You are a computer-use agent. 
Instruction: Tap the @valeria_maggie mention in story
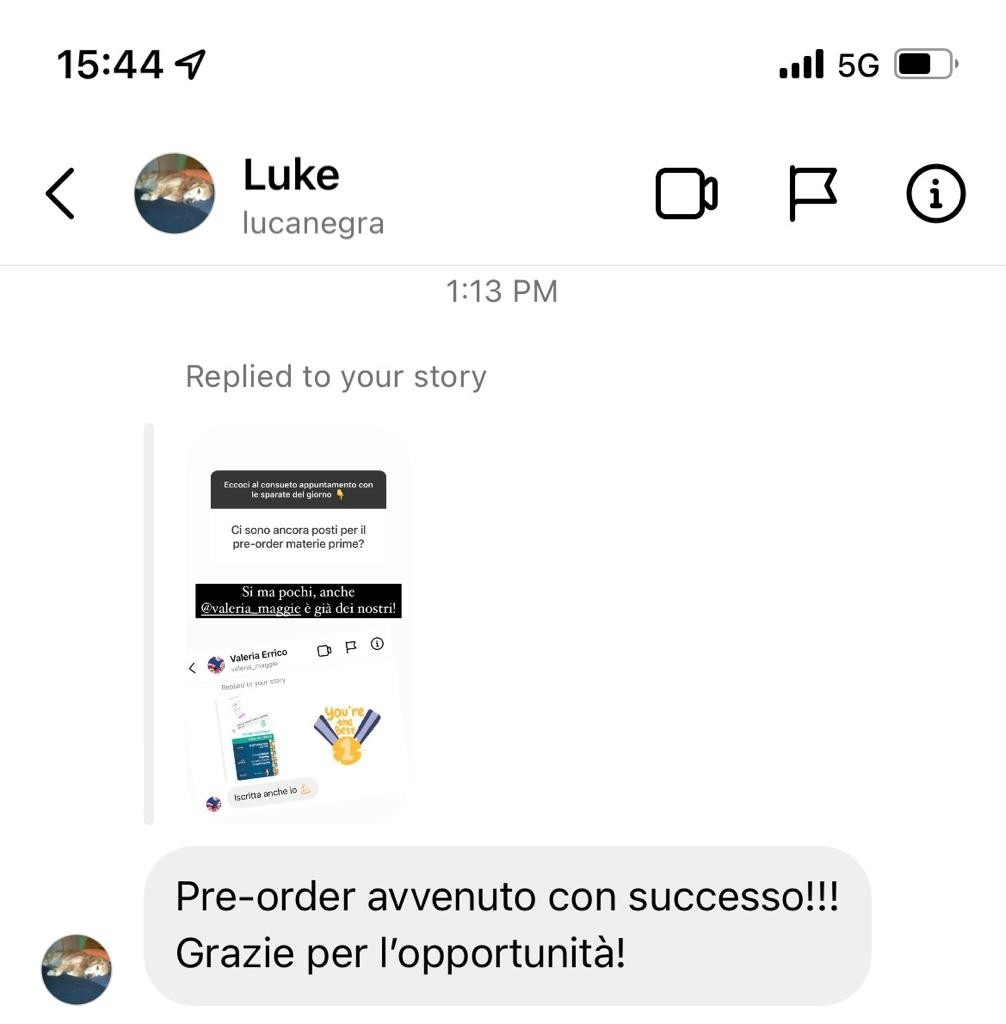[250, 609]
